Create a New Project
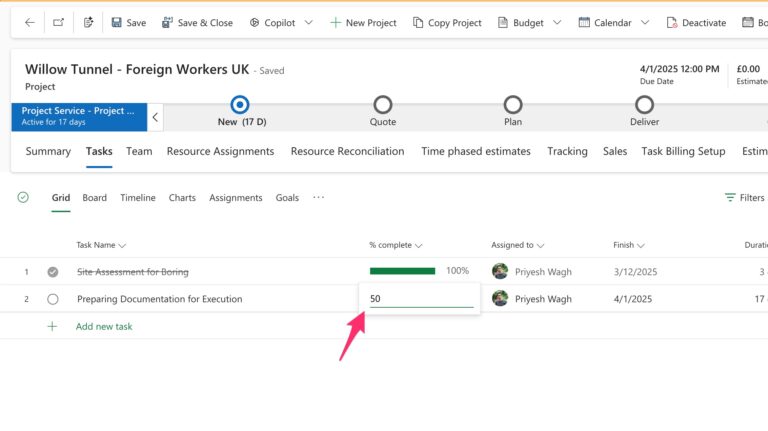768x431 pixels. point(363,22)
